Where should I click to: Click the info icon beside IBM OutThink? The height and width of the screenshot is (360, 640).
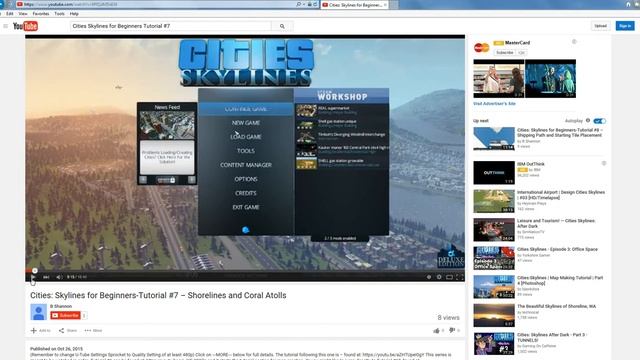(x=604, y=163)
